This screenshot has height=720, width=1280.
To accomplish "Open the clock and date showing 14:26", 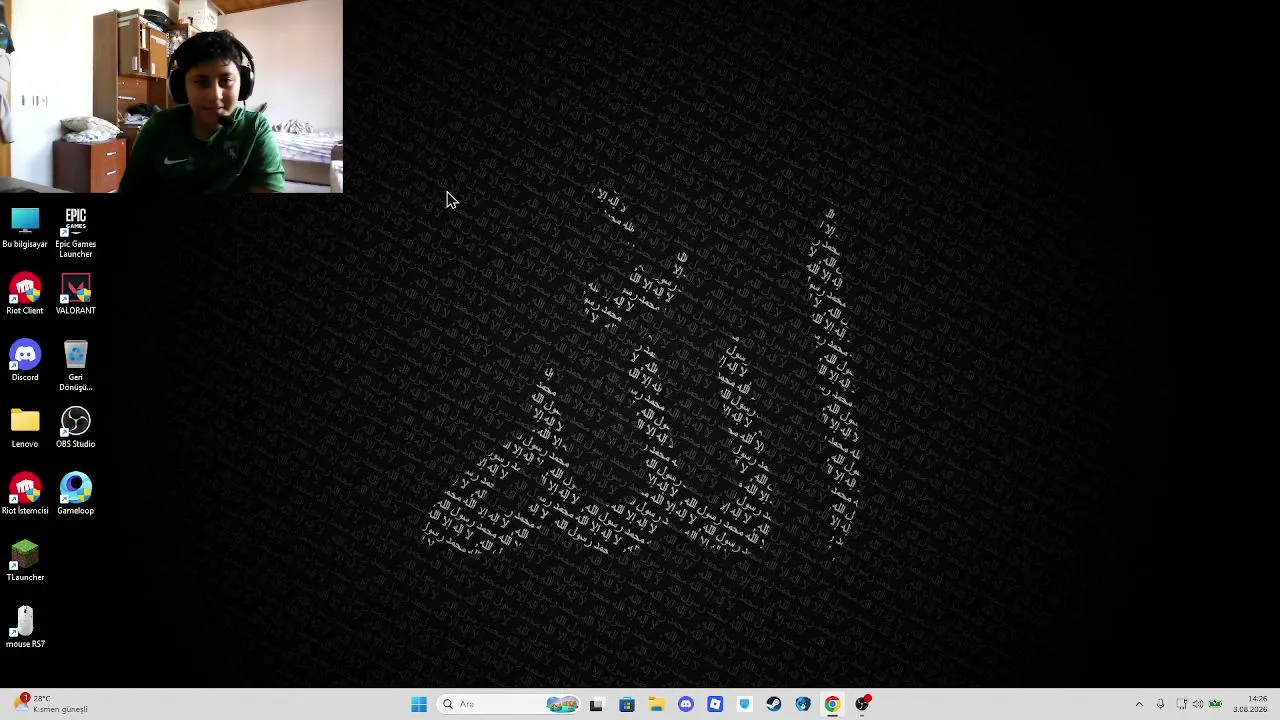I will tap(1251, 704).
